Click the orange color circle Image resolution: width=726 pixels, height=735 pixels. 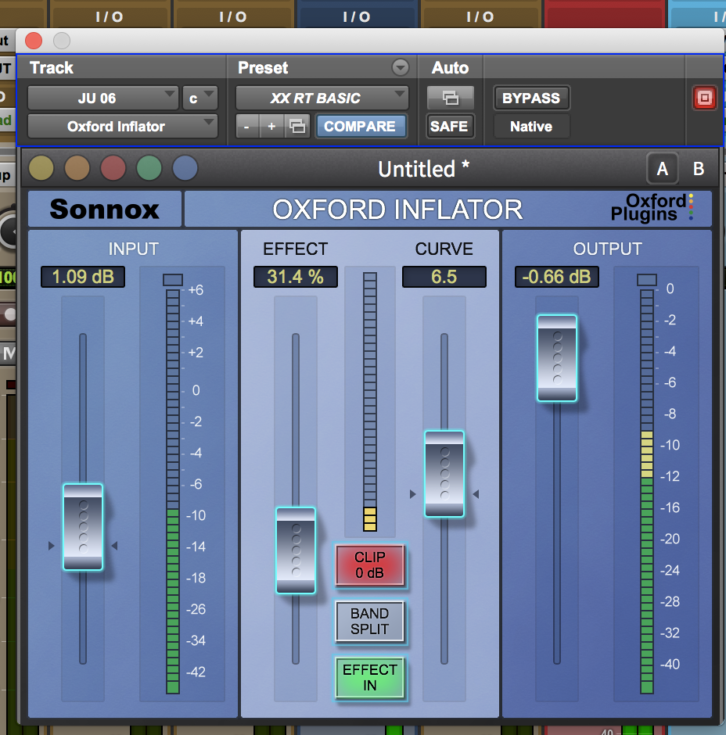click(77, 168)
